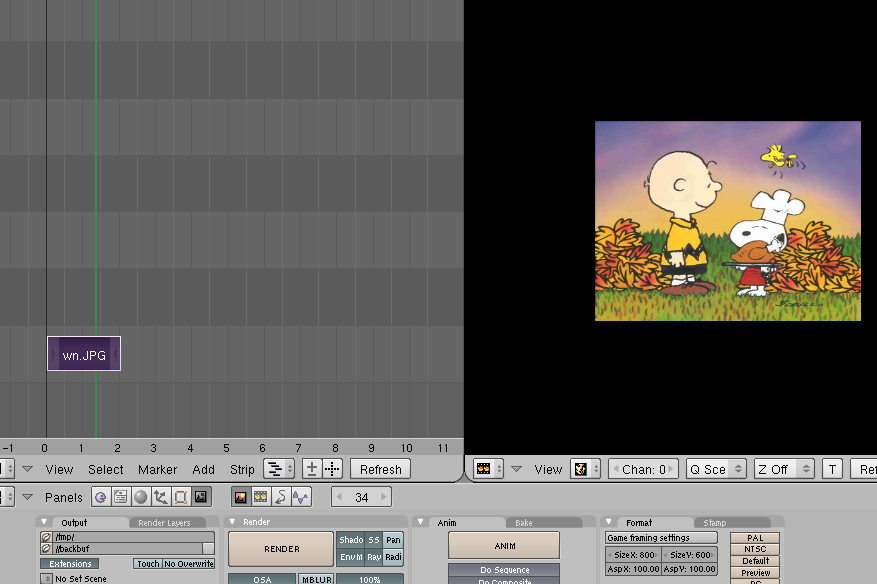Open the Add menu

click(x=204, y=469)
